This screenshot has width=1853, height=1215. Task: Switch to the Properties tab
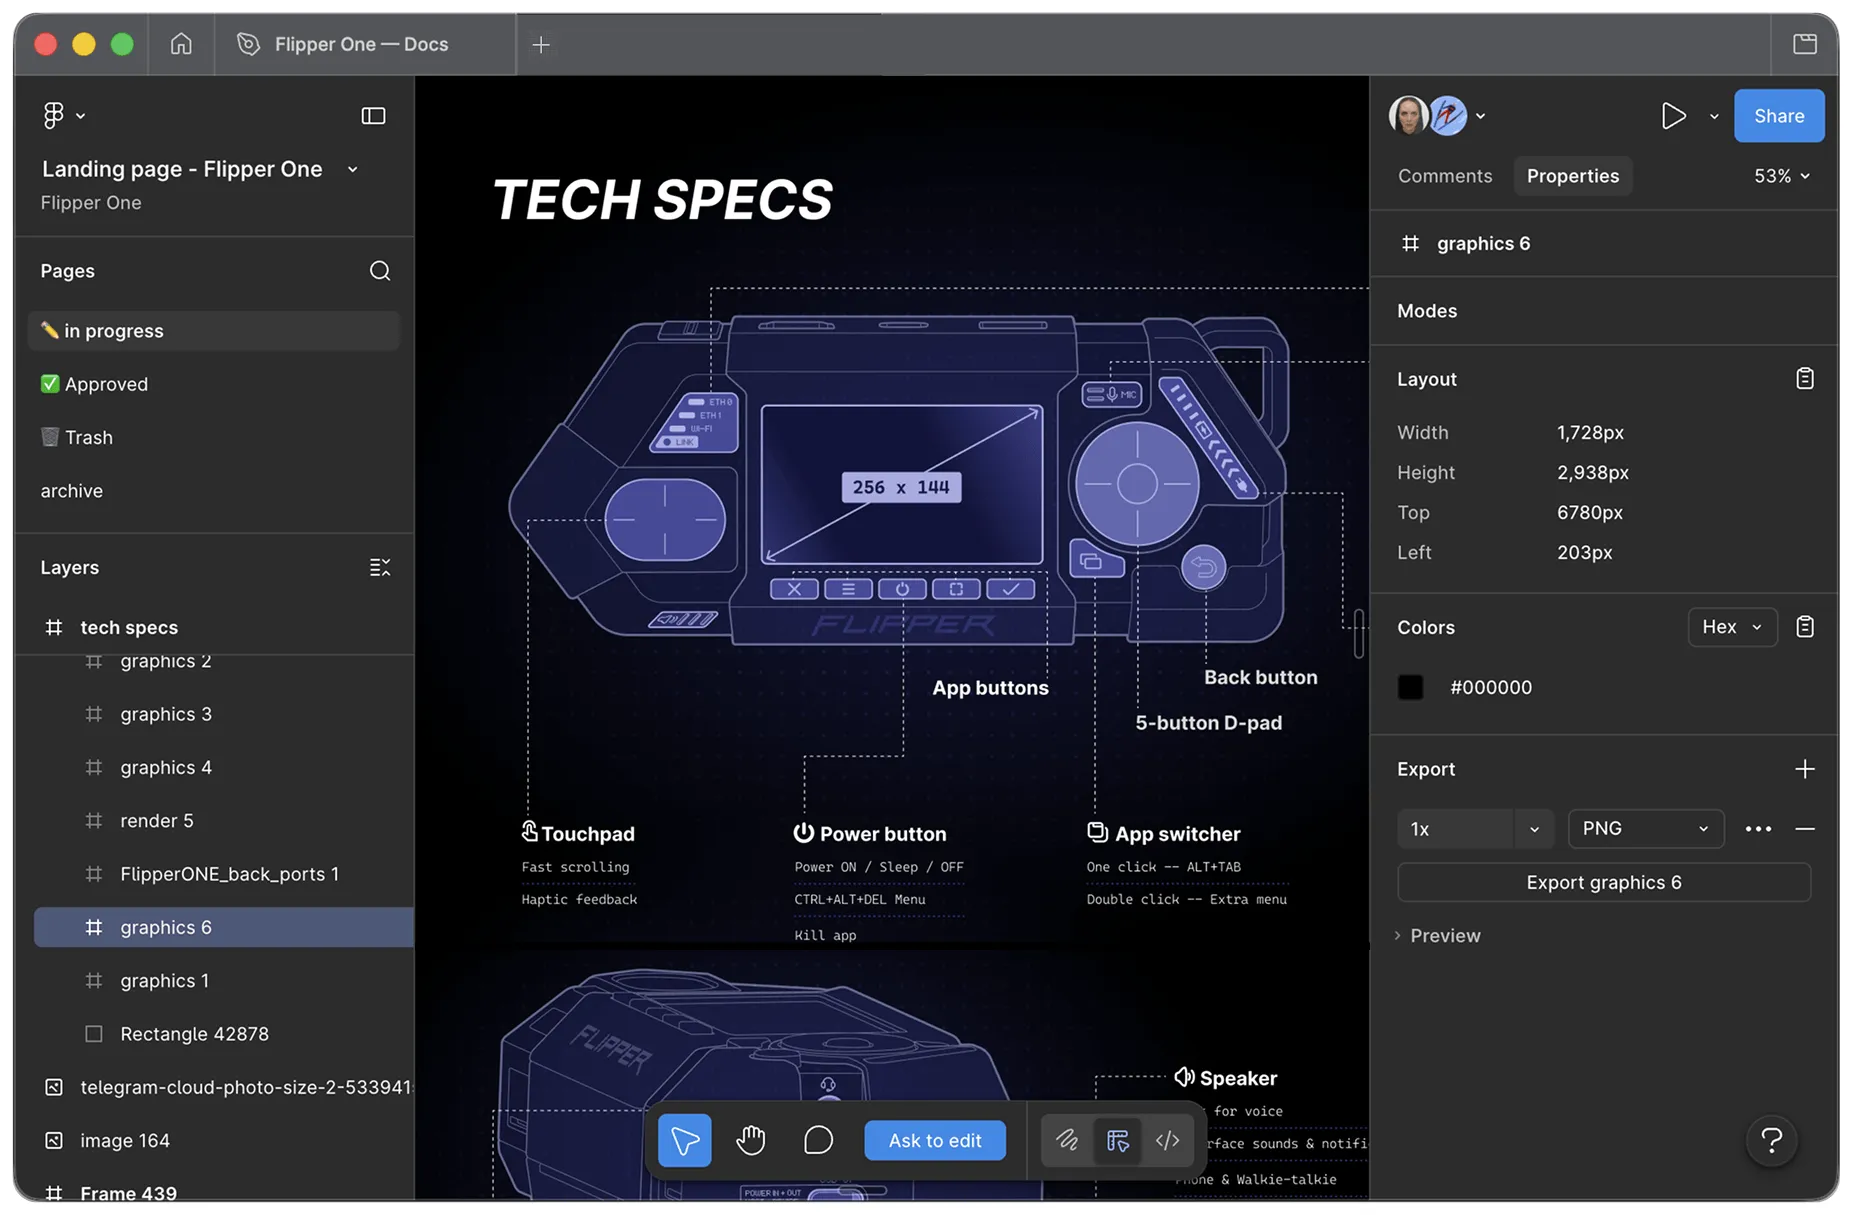[1572, 176]
